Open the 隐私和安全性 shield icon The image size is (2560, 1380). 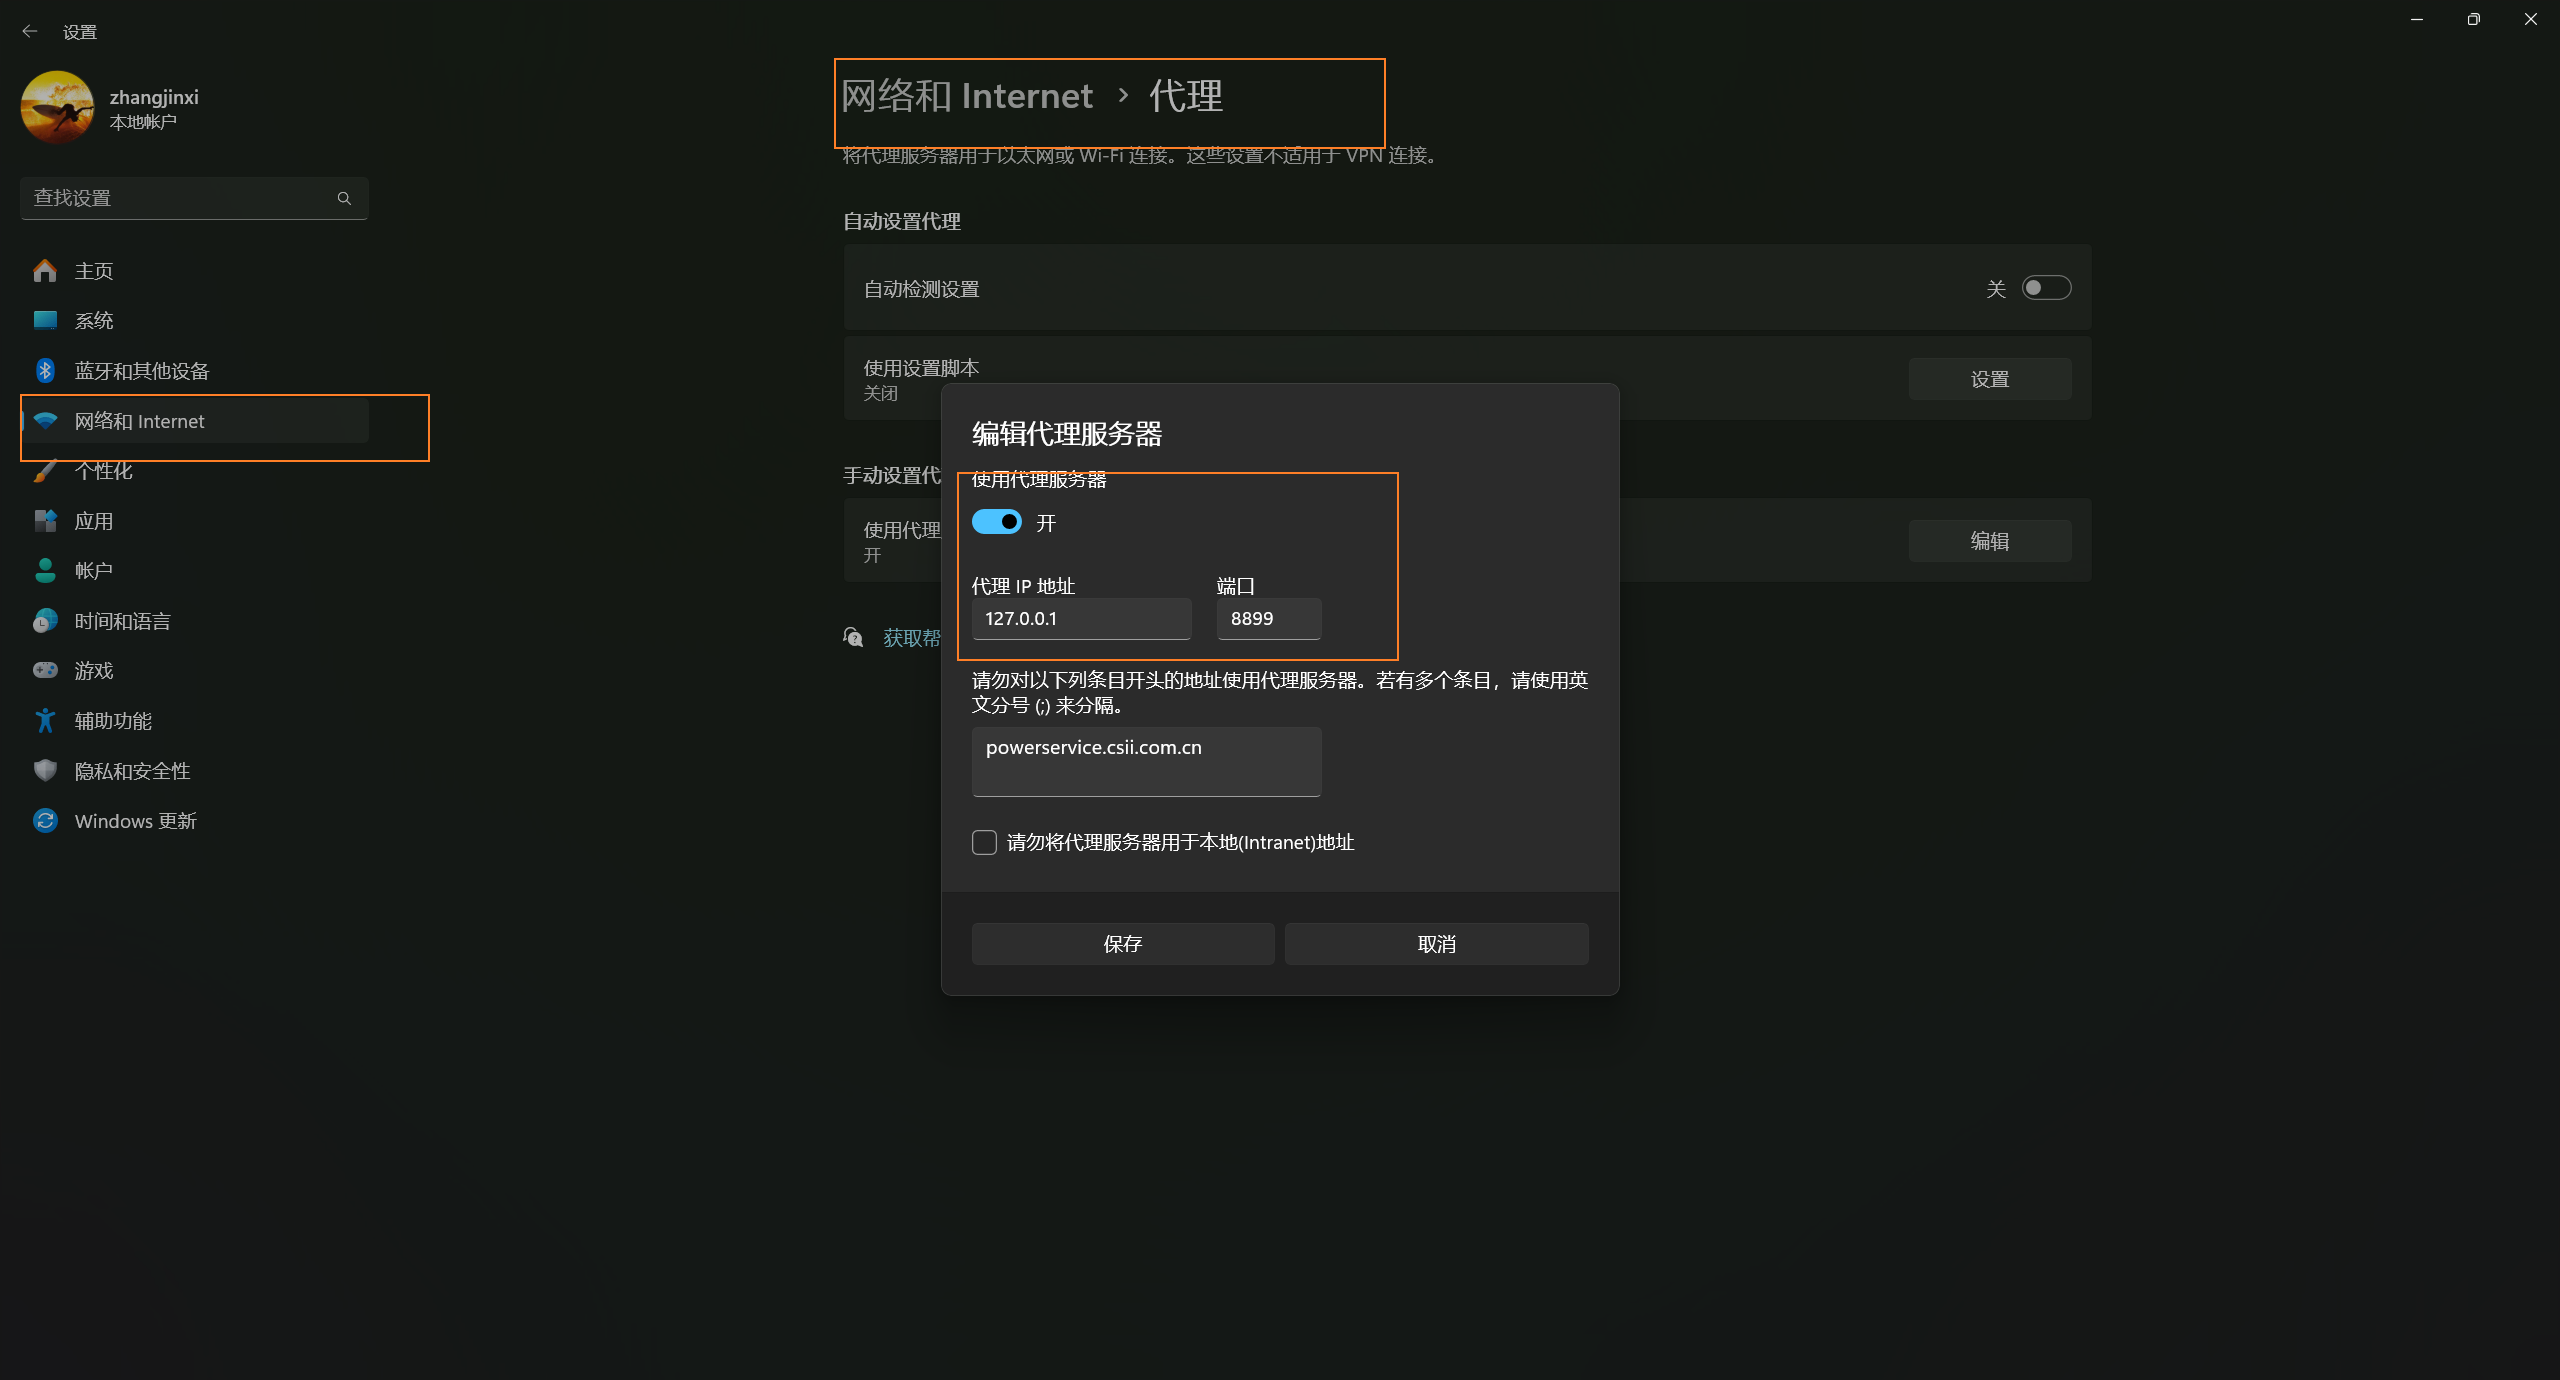point(45,770)
